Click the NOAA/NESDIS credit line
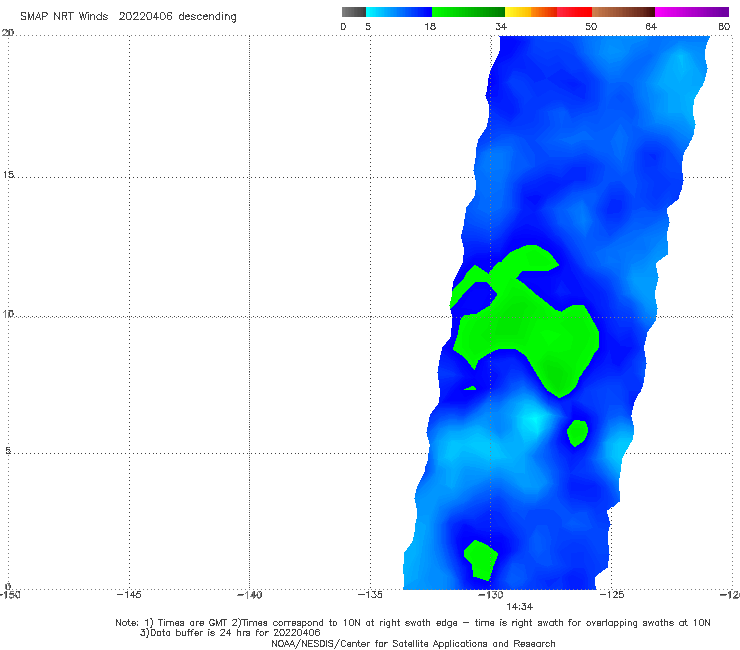Screen dimensions: 740x650 coord(413,644)
